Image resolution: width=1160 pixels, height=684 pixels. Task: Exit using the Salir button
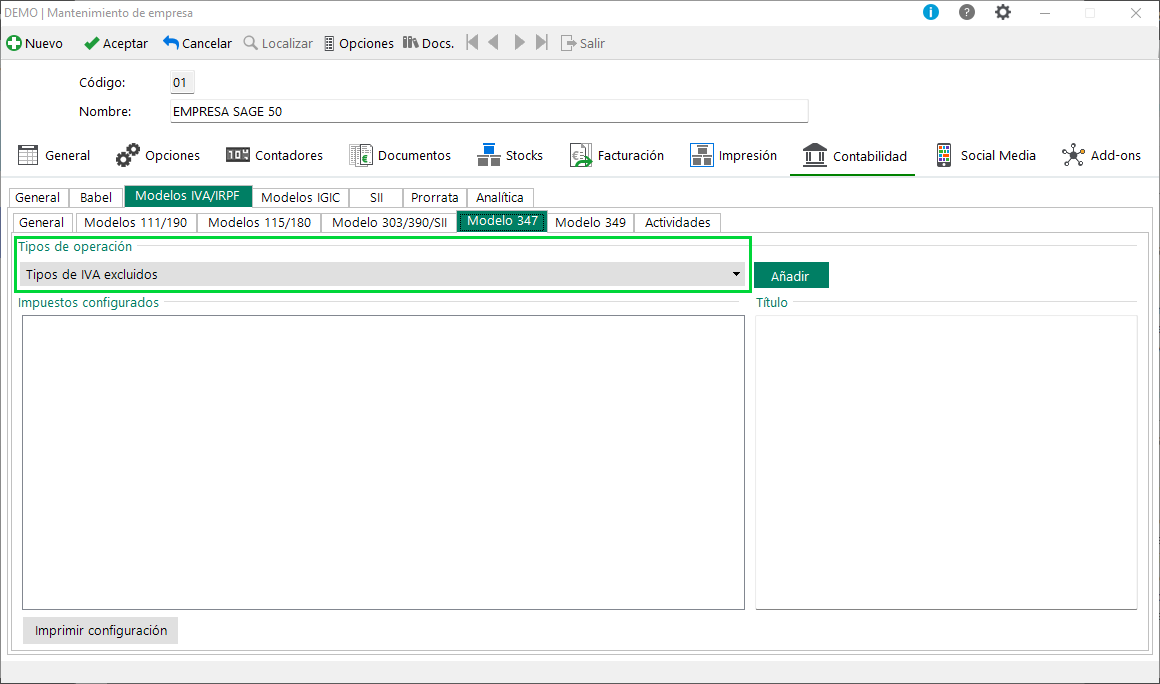(583, 44)
